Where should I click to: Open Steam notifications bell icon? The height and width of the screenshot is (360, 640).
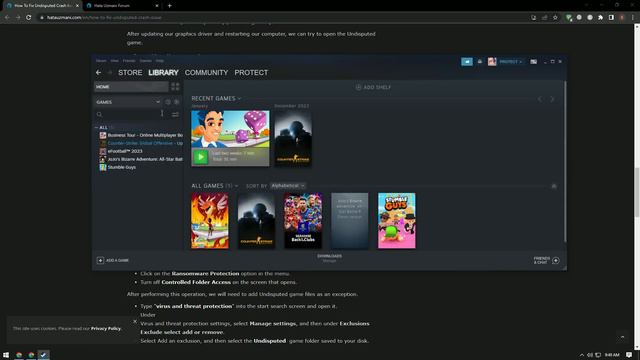[480, 62]
